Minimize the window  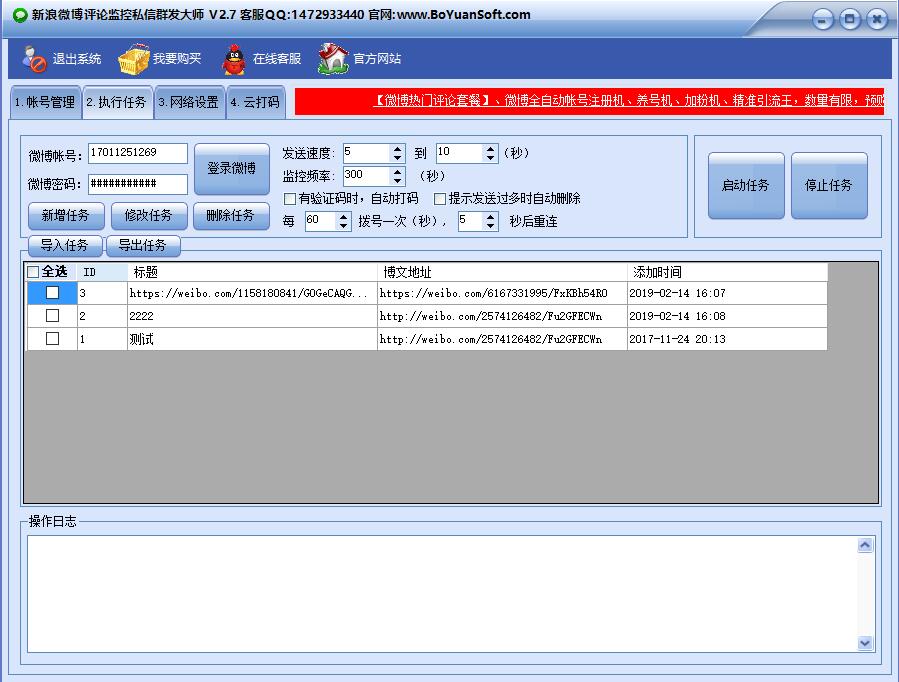(x=822, y=20)
